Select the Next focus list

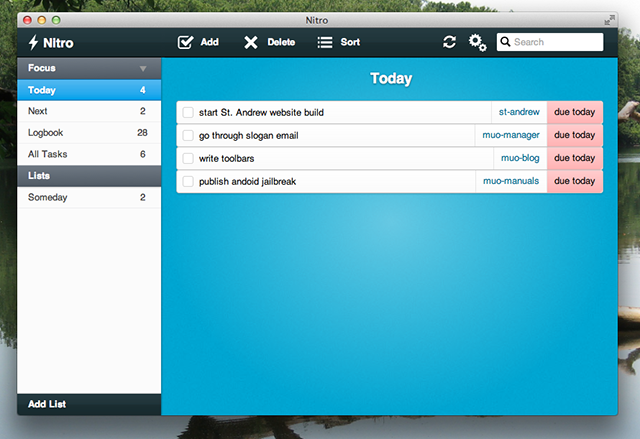click(x=89, y=111)
